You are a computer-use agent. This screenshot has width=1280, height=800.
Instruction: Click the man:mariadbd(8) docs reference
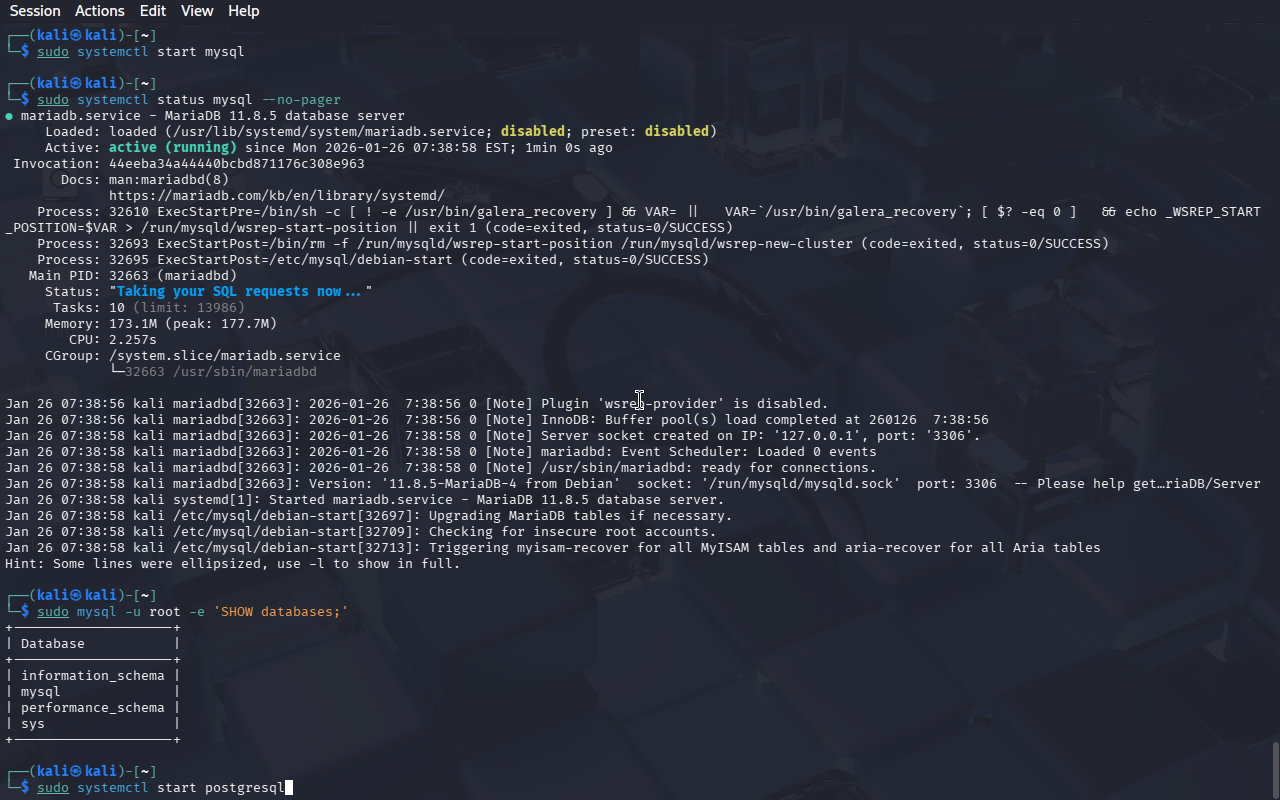(168, 180)
